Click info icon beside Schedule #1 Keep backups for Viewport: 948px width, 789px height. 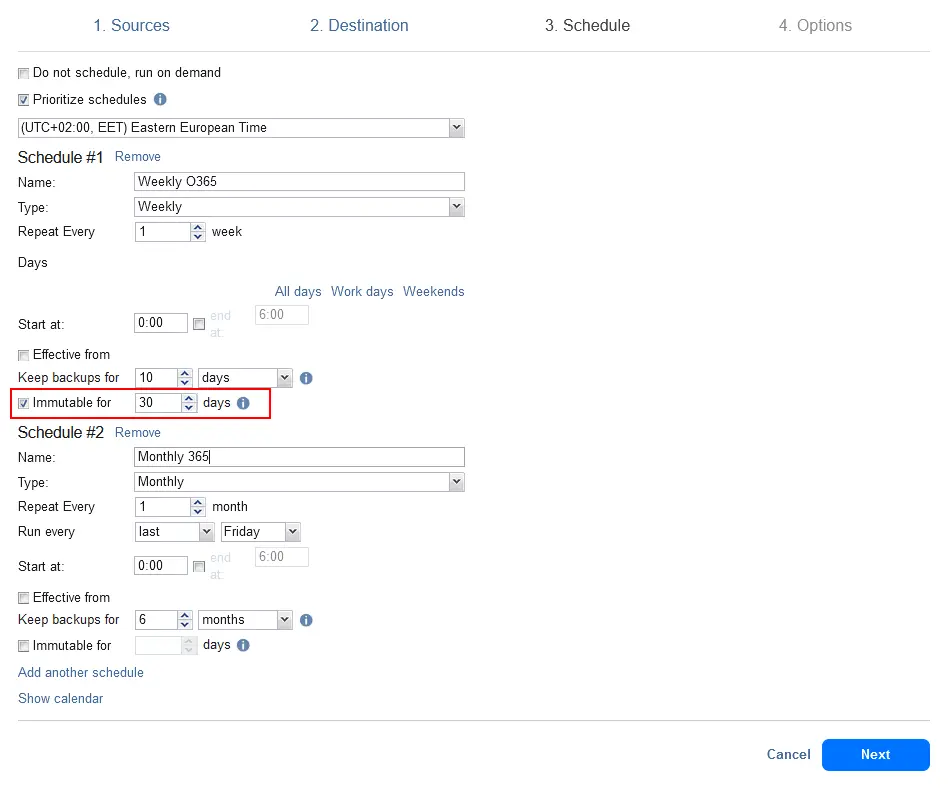[307, 378]
